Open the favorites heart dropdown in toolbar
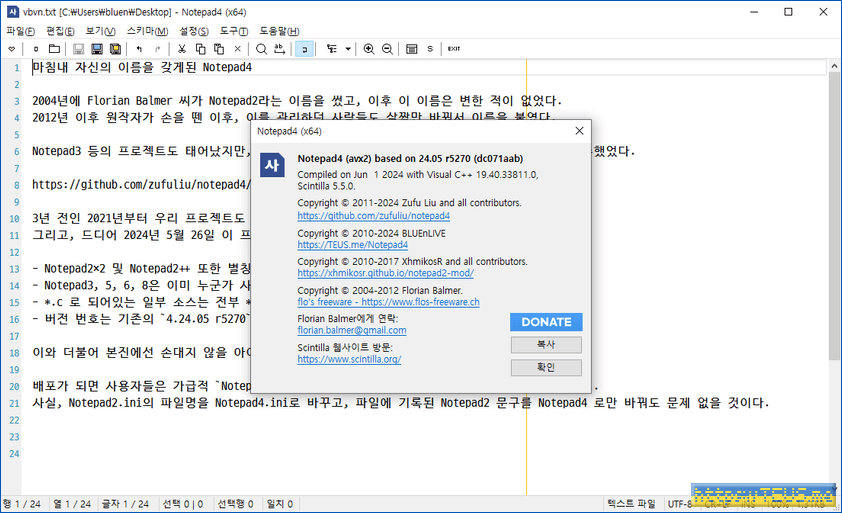 point(11,49)
